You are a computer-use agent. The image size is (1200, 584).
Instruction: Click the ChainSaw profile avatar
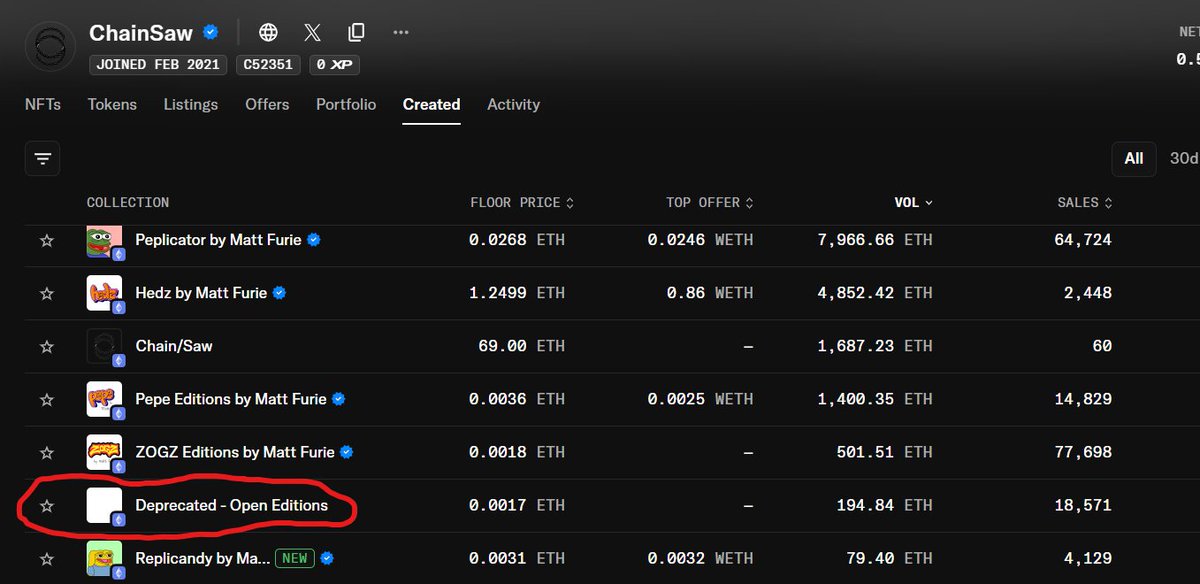coord(50,46)
